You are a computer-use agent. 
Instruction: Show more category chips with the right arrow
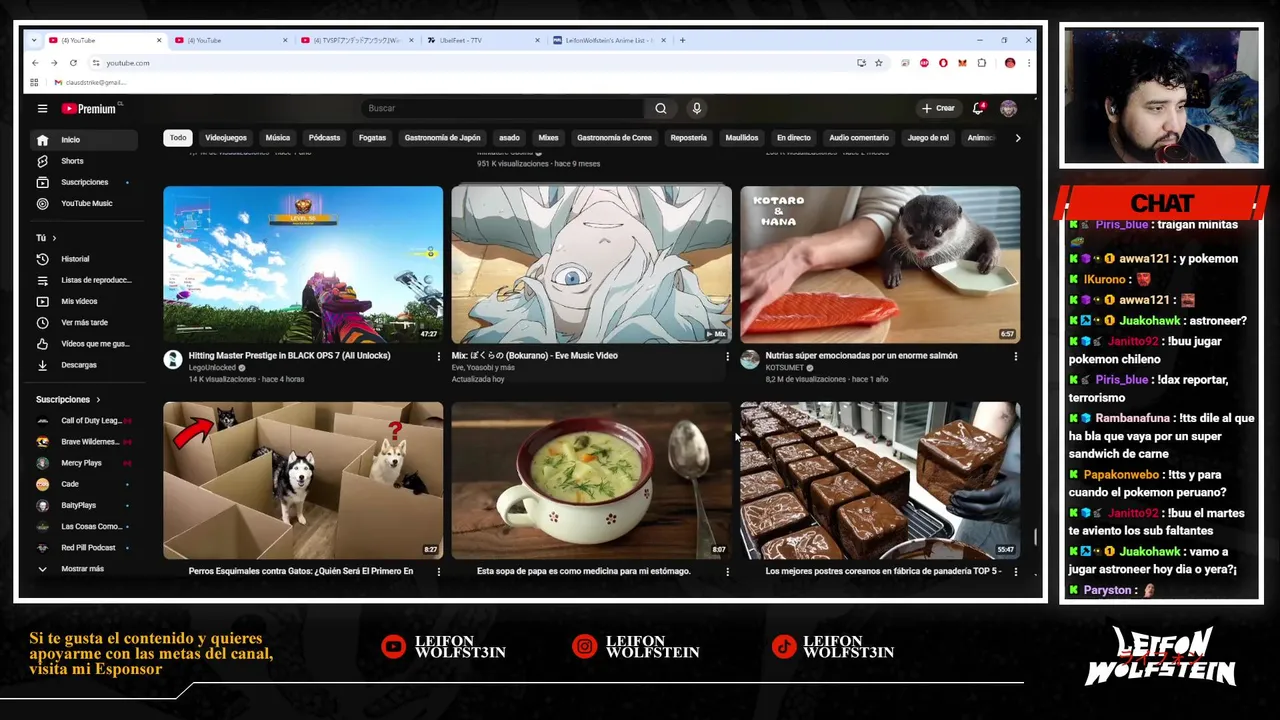[1018, 138]
